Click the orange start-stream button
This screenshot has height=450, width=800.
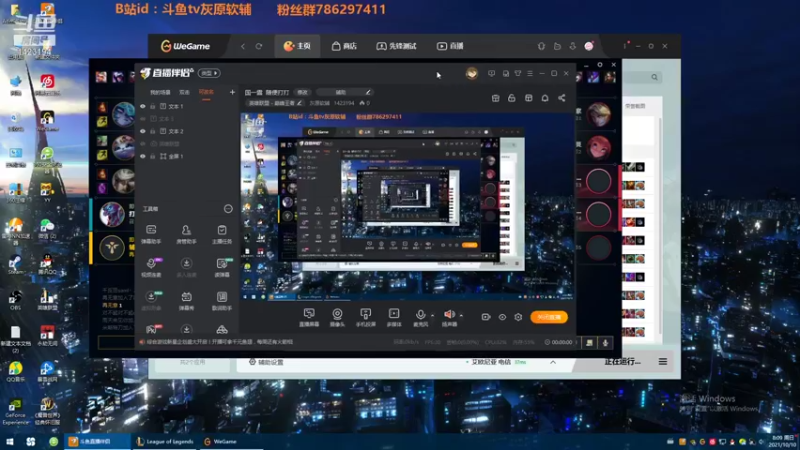549,317
